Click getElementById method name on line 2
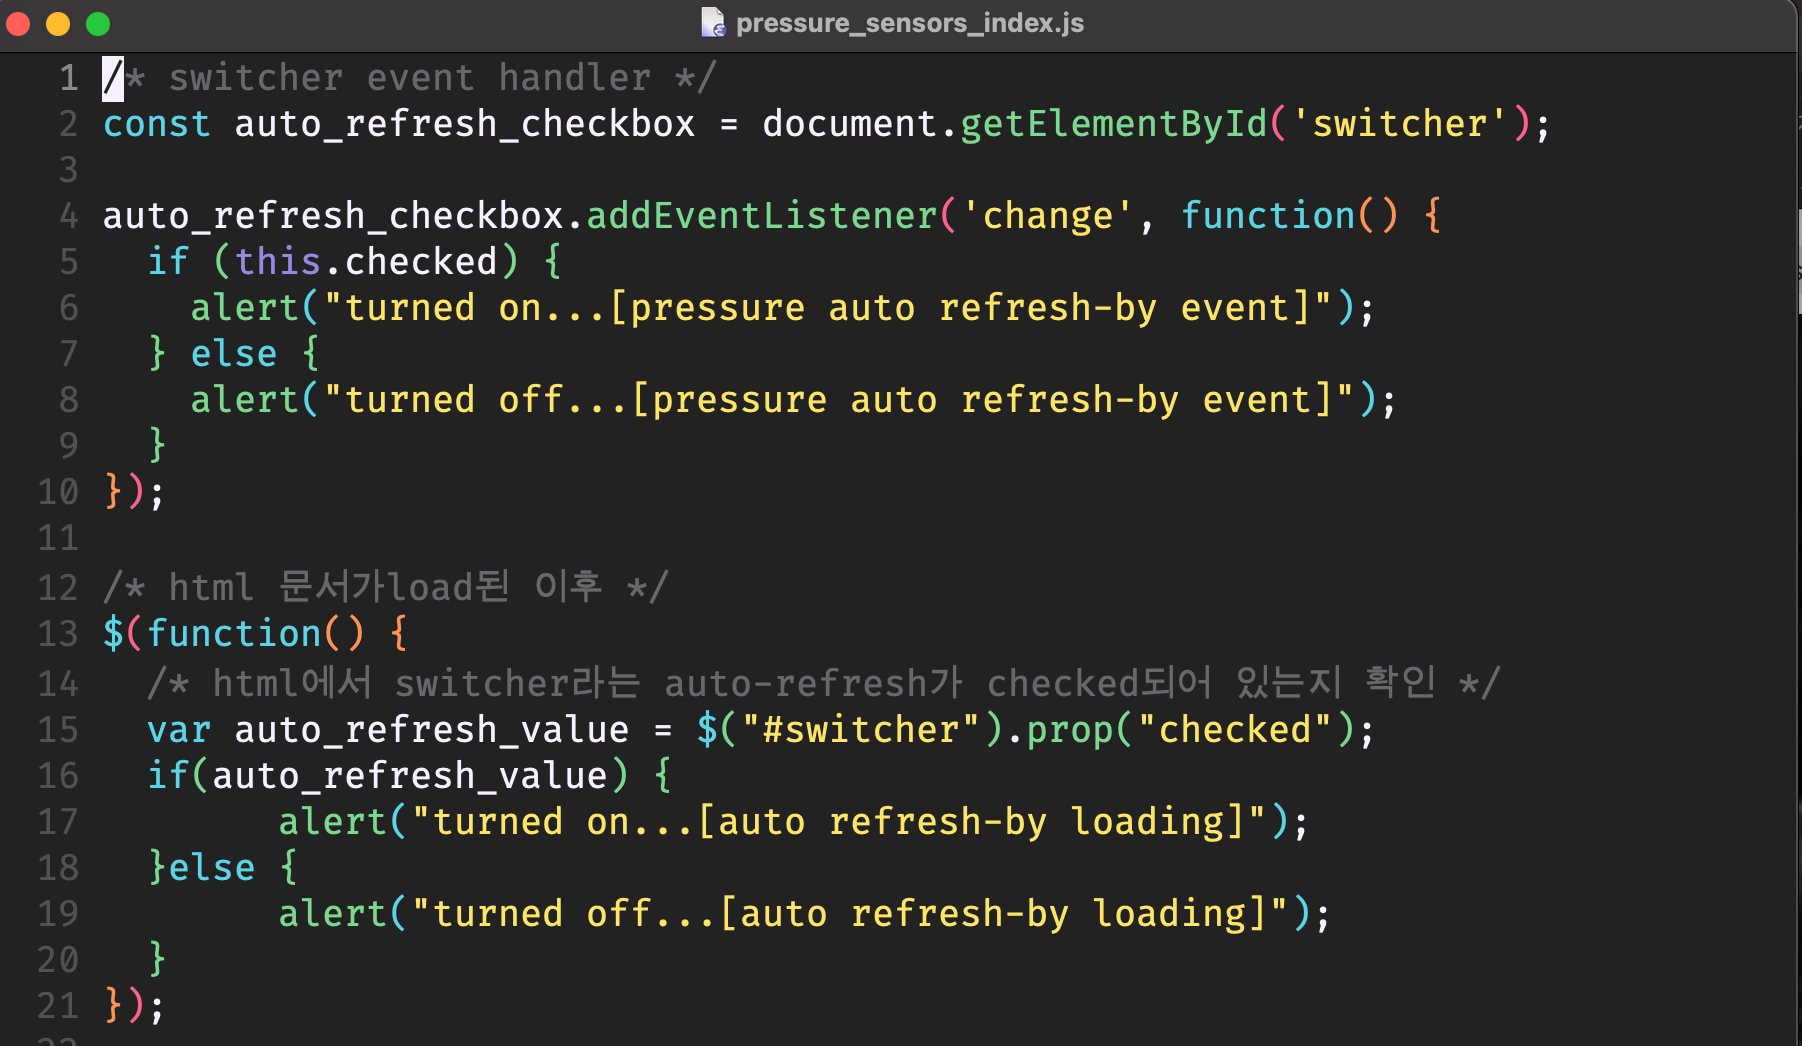Image resolution: width=1802 pixels, height=1046 pixels. point(1113,124)
